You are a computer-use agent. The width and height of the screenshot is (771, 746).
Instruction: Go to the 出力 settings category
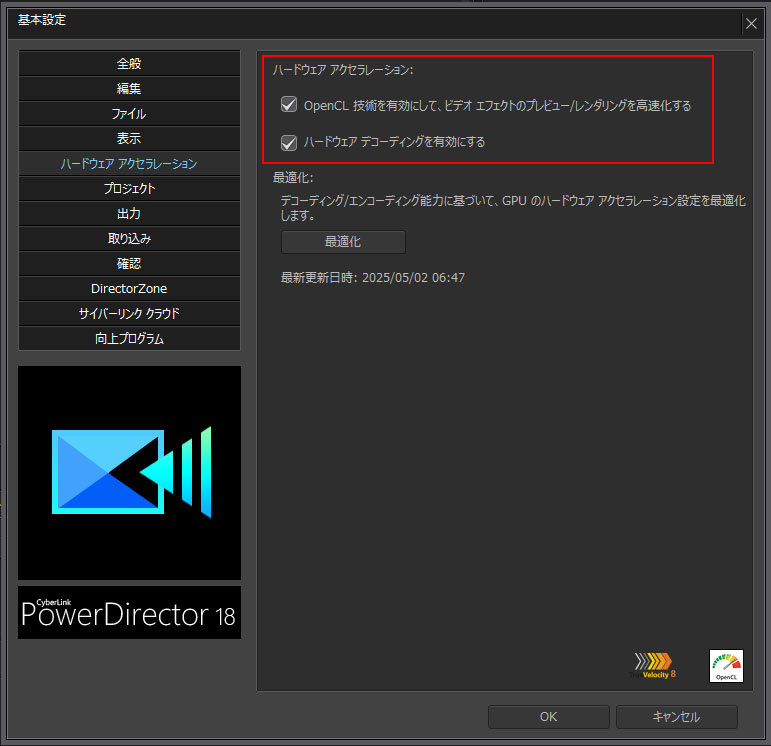[129, 213]
